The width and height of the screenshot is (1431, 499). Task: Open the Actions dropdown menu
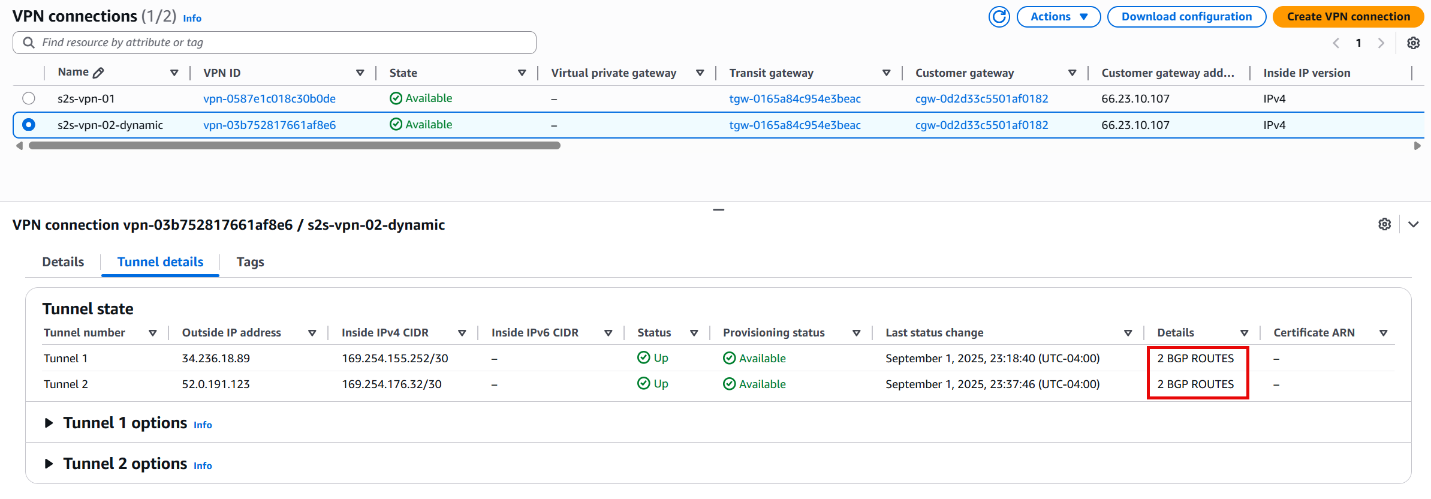tap(1058, 16)
